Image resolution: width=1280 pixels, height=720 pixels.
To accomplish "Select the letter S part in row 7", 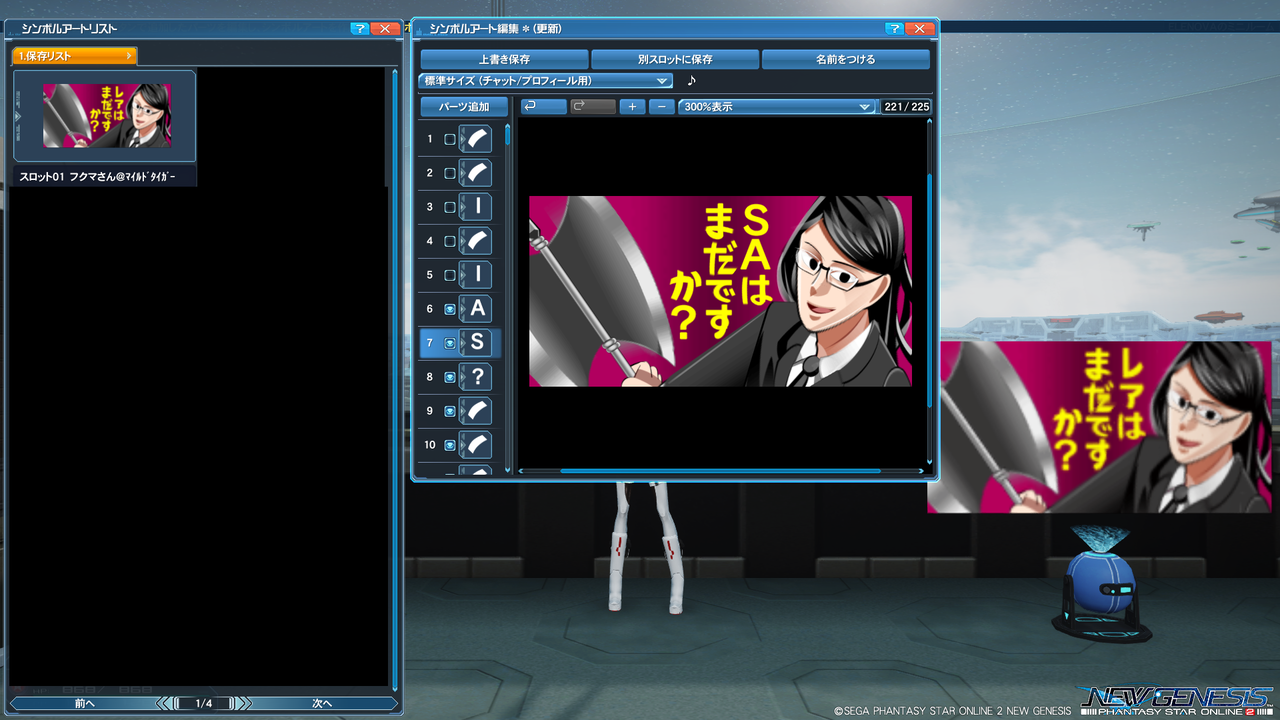I will coord(477,343).
